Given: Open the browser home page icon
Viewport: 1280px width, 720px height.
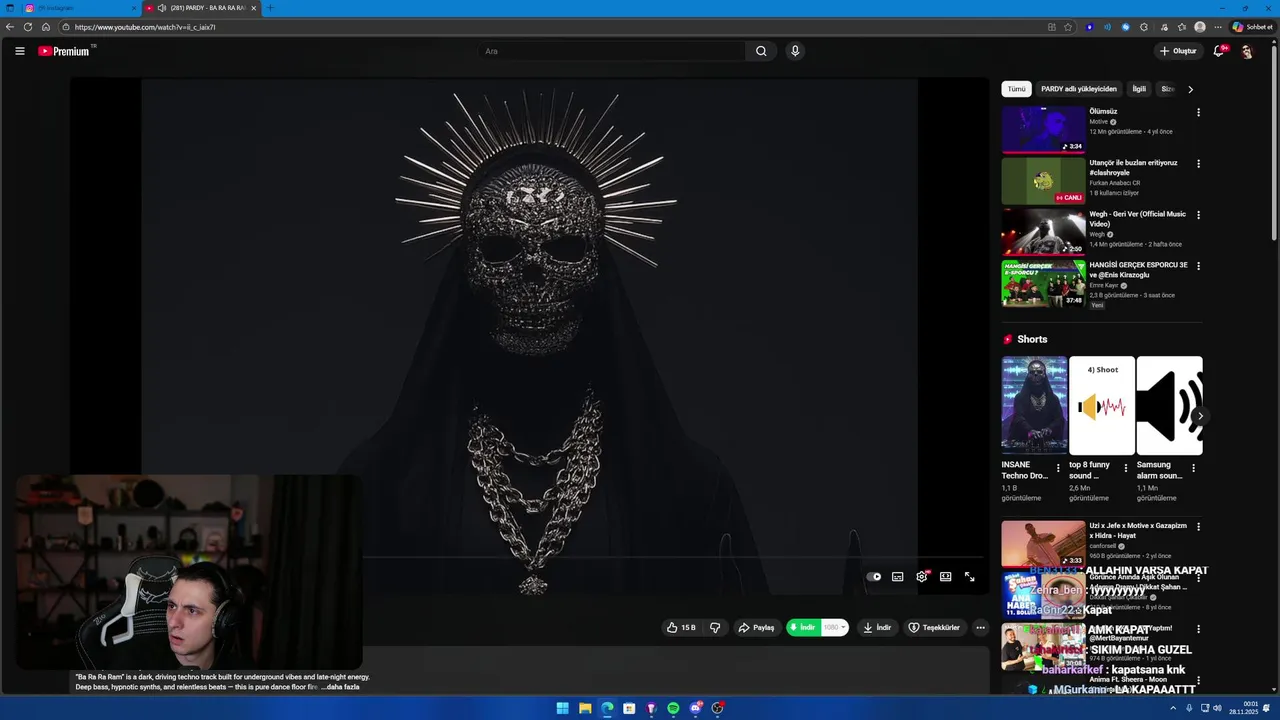Looking at the screenshot, I should (x=46, y=27).
